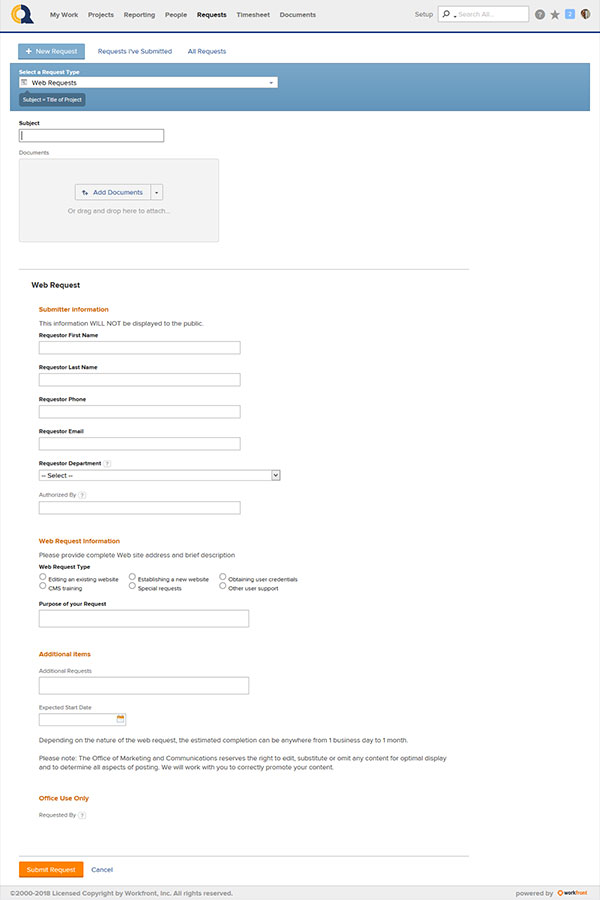Click the Workfront home logo
The width and height of the screenshot is (600, 900).
[22, 14]
